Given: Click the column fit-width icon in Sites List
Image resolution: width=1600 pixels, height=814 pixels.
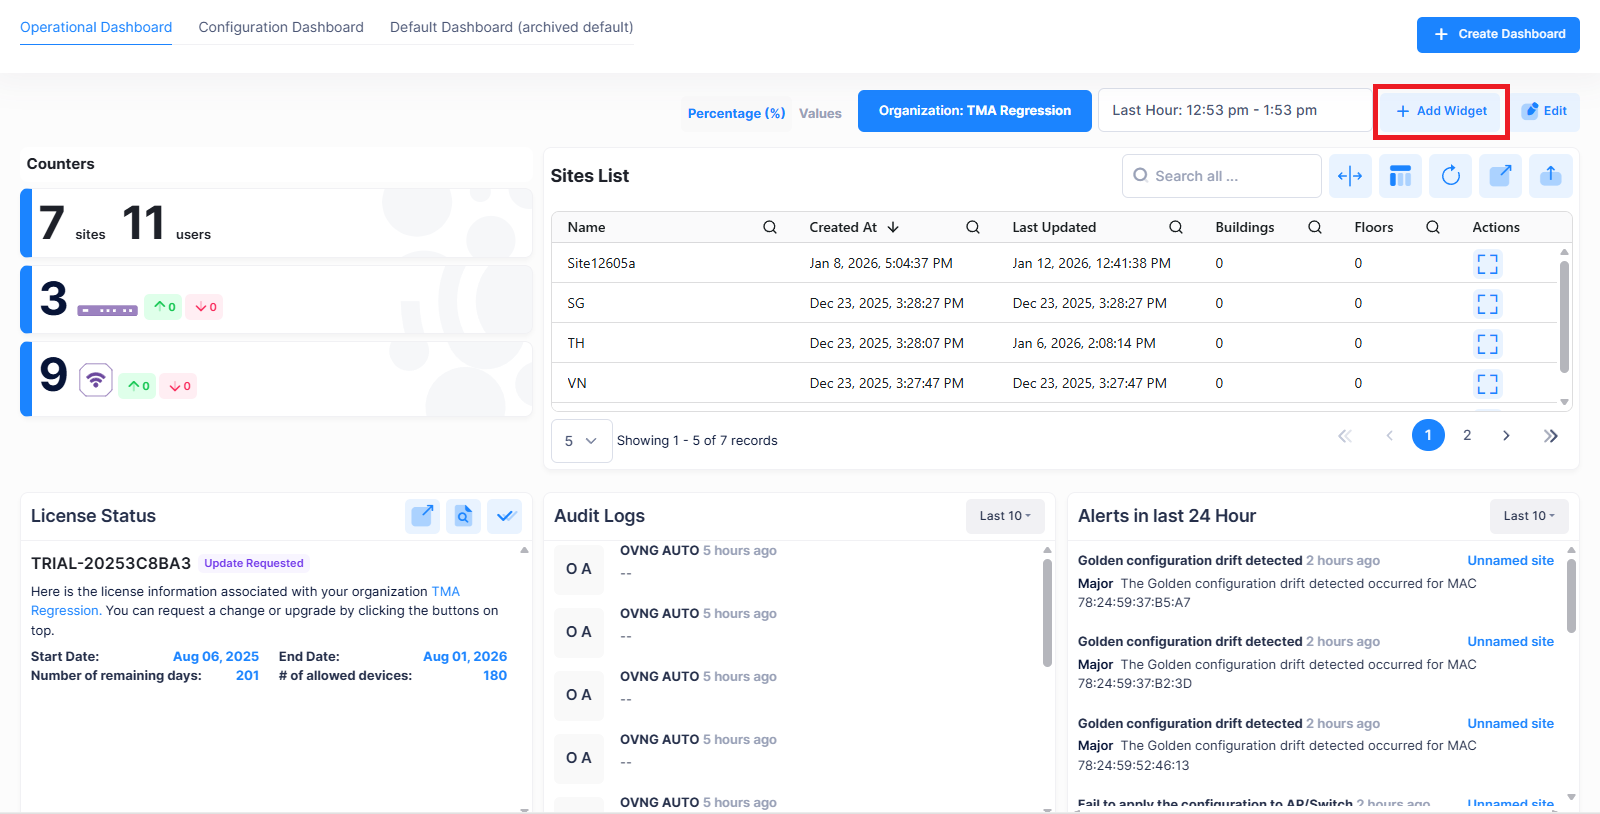Looking at the screenshot, I should click(1350, 176).
